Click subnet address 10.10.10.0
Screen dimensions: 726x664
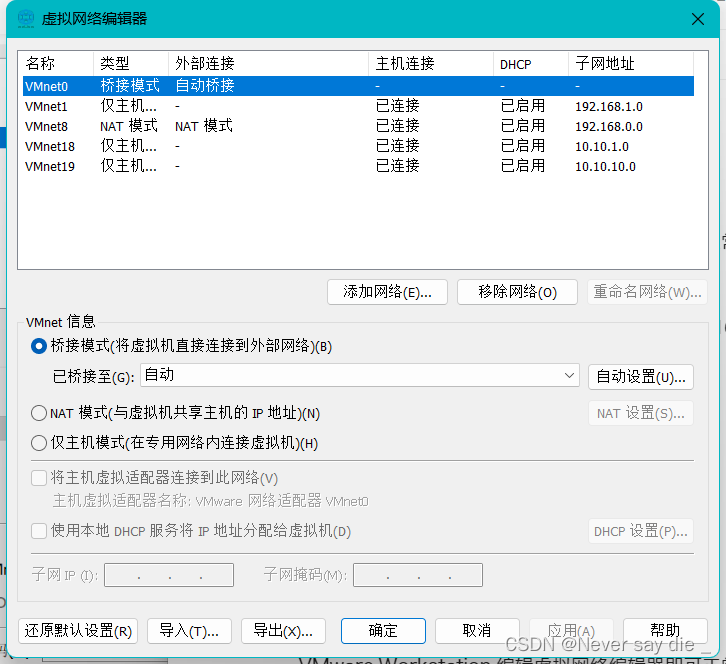pyautogui.click(x=605, y=166)
